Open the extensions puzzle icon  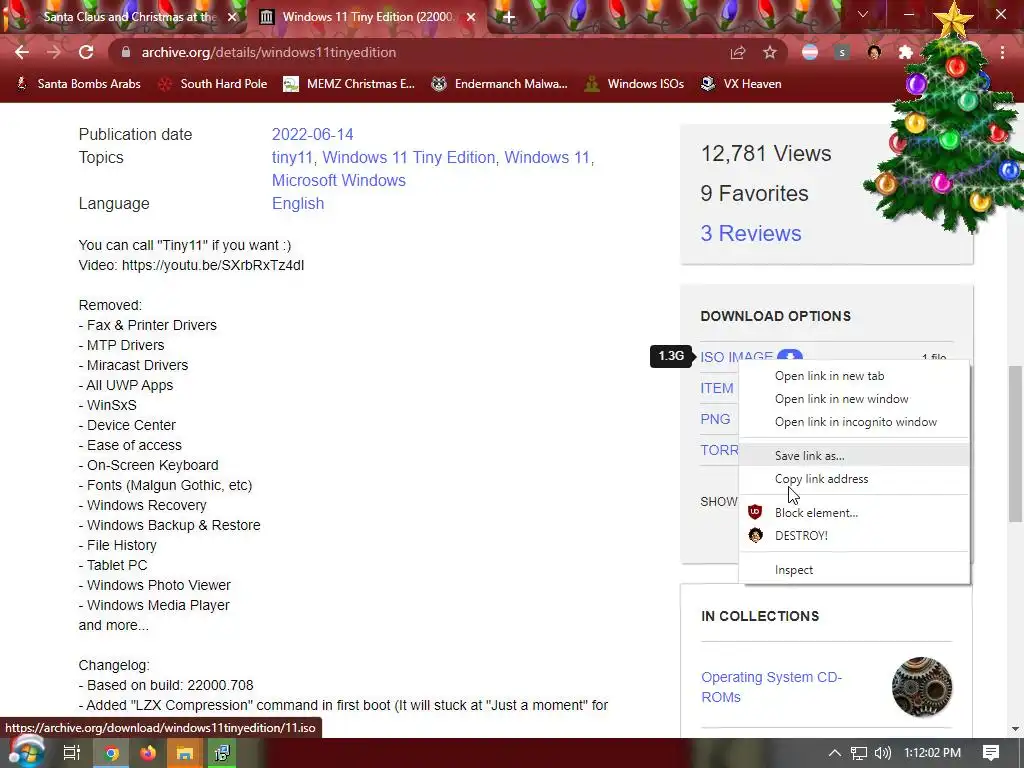click(906, 52)
